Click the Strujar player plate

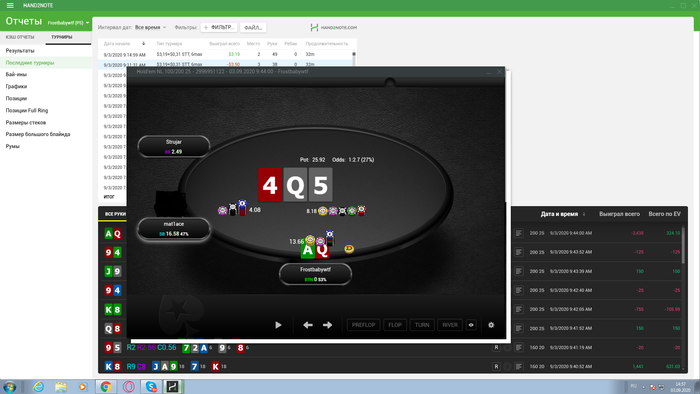pos(174,146)
